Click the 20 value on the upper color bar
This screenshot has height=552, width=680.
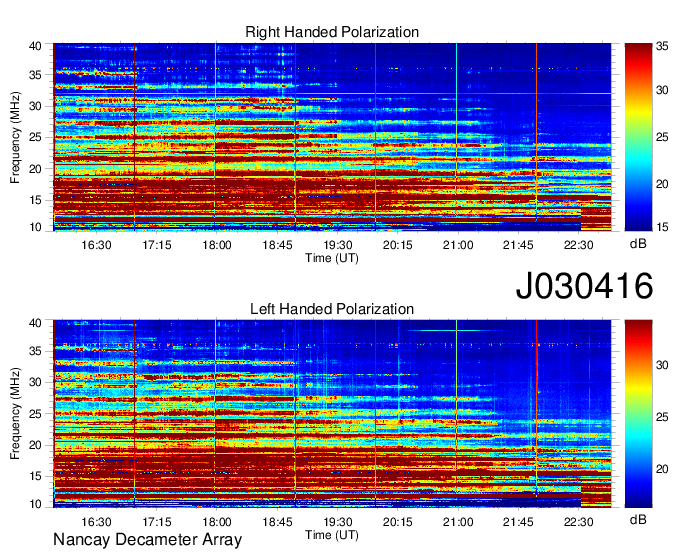(662, 184)
